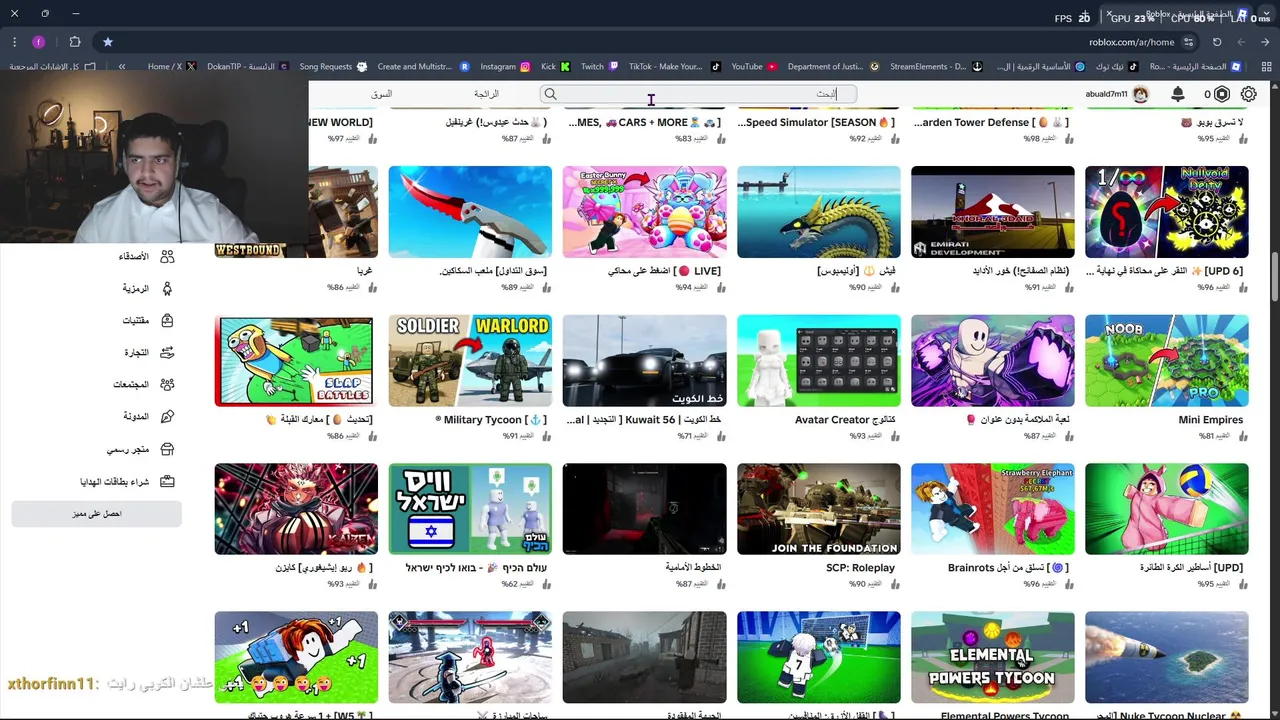Open المجتمعات (Communities) in the sidebar
This screenshot has width=1280, height=720.
(144, 385)
